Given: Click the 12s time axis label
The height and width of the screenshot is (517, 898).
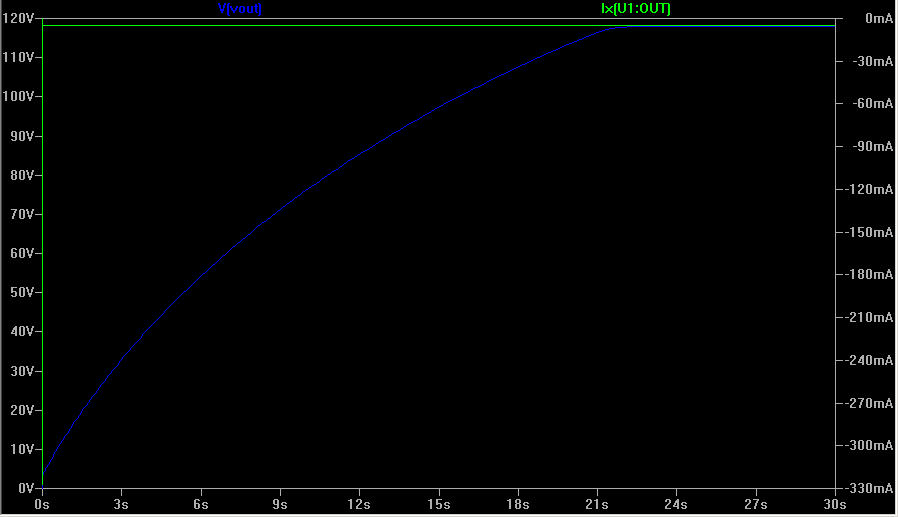Looking at the screenshot, I should 359,504.
